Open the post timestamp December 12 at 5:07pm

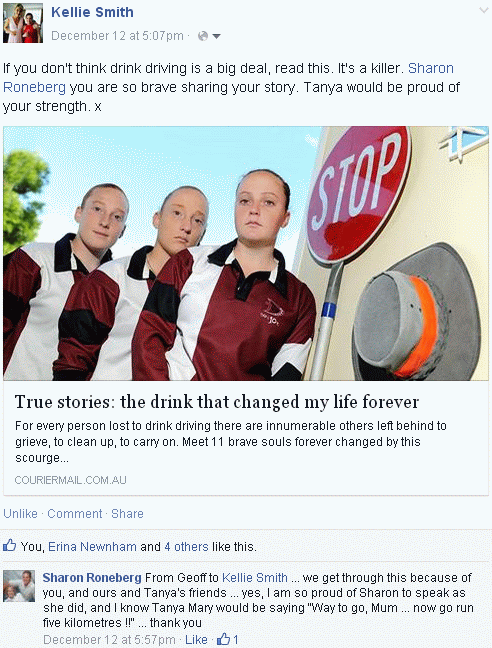tap(117, 36)
